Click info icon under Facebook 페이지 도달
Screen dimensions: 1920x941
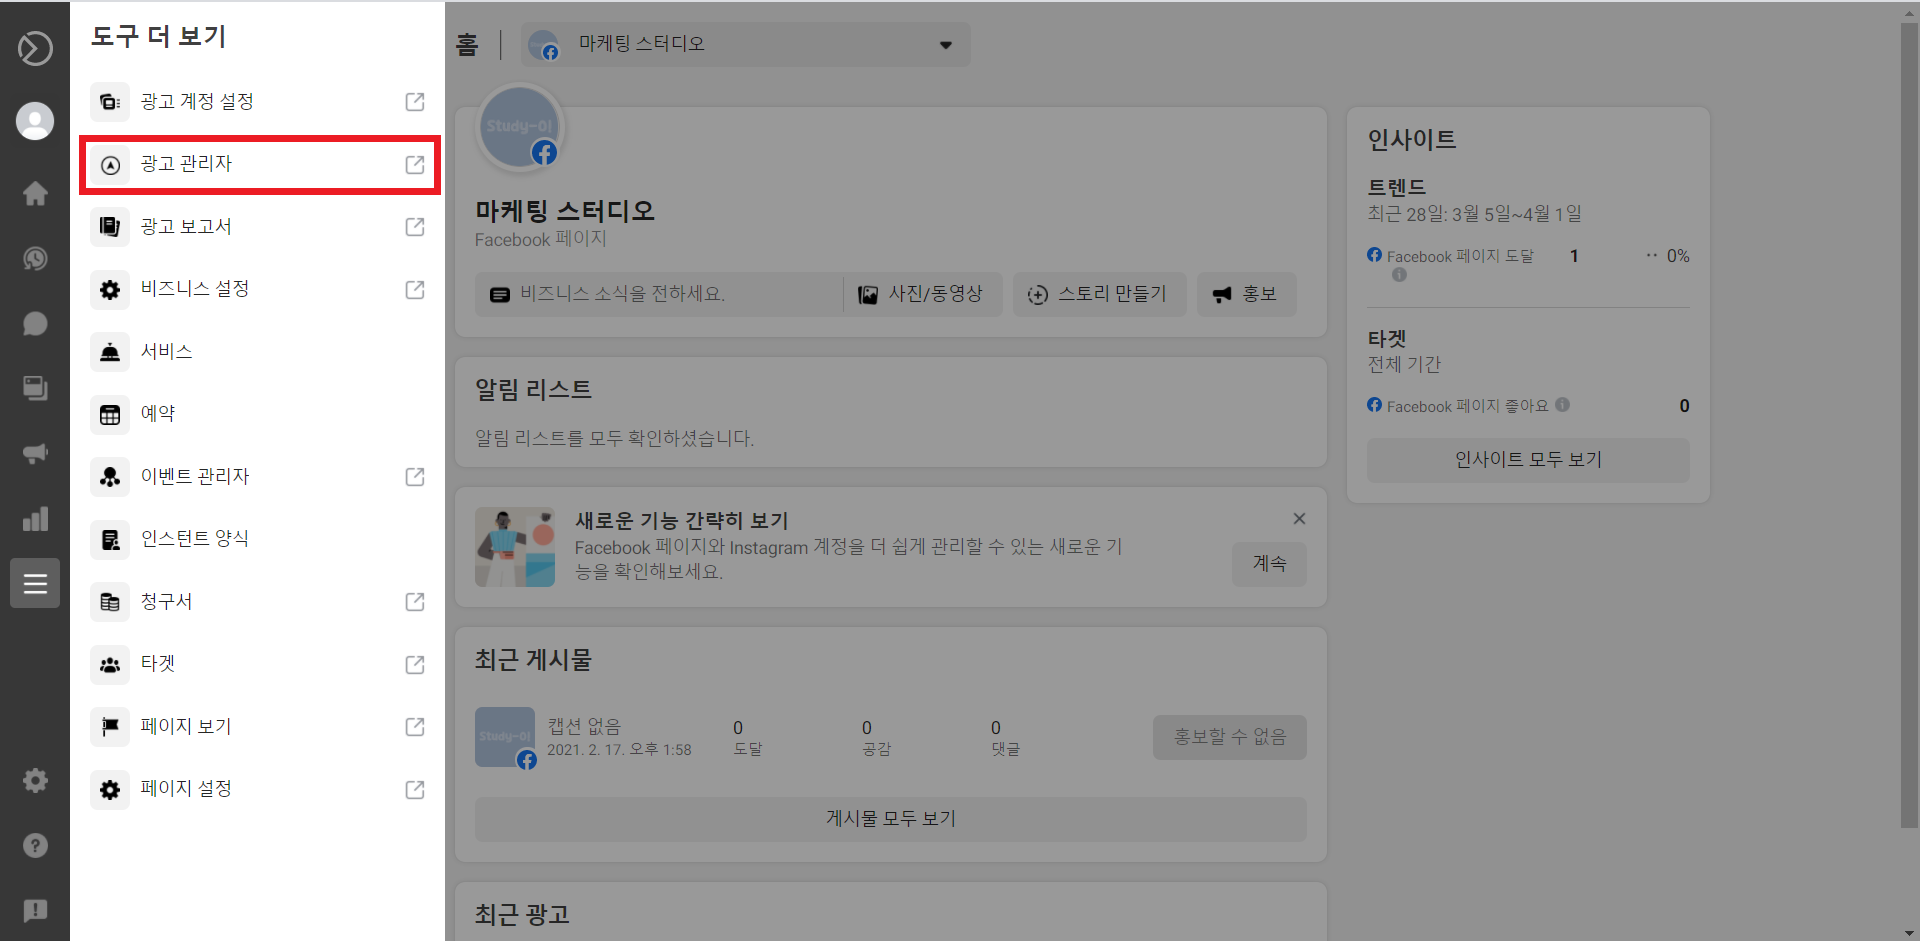coord(1399,274)
